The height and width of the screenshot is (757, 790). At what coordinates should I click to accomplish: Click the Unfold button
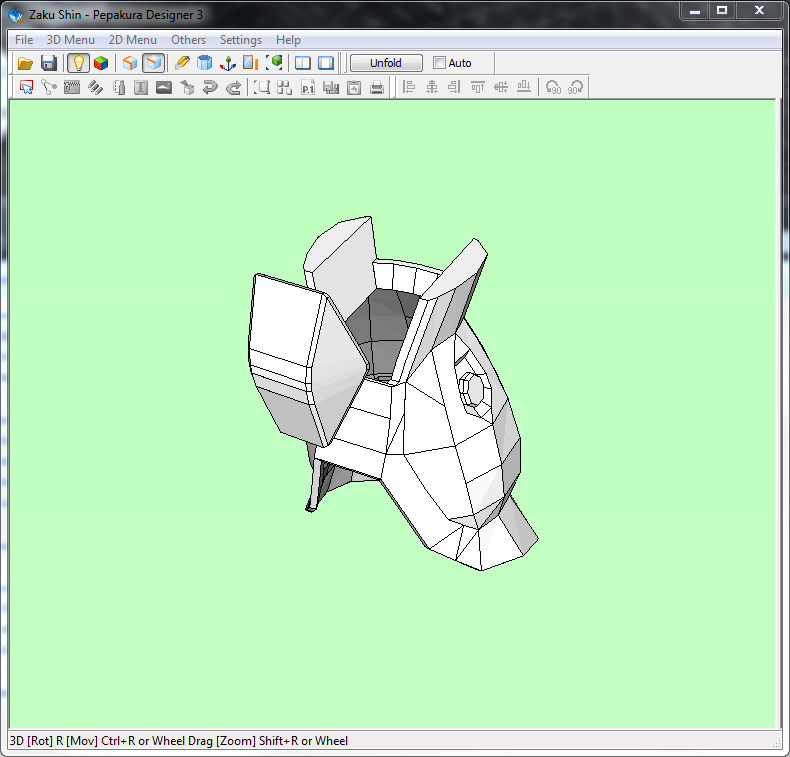pos(386,63)
